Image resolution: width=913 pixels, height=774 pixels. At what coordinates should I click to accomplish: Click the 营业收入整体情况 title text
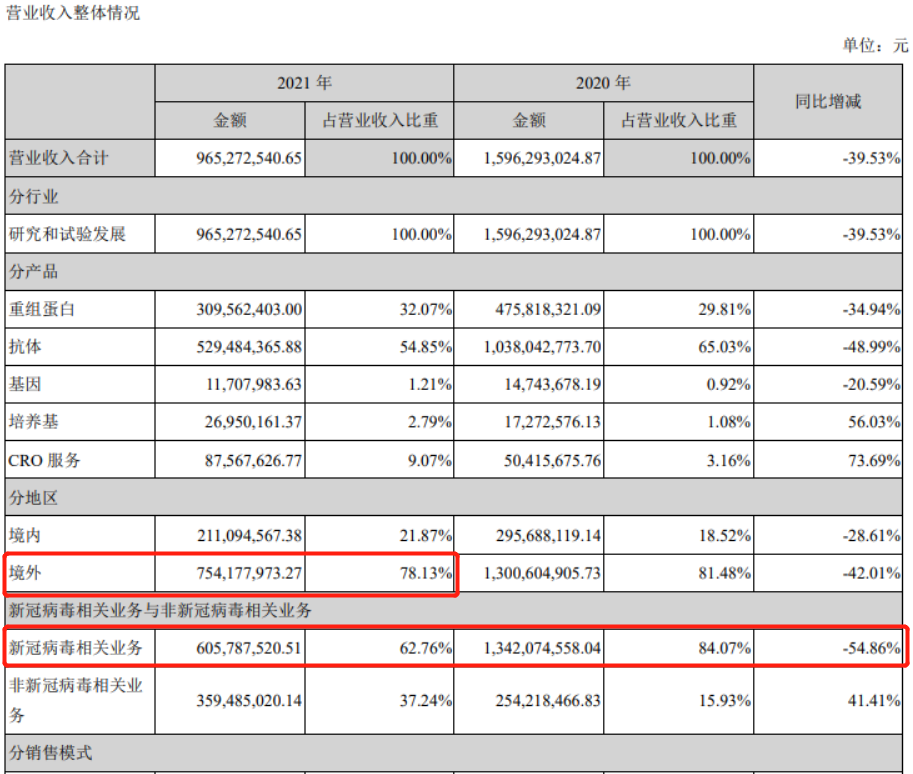(x=74, y=13)
